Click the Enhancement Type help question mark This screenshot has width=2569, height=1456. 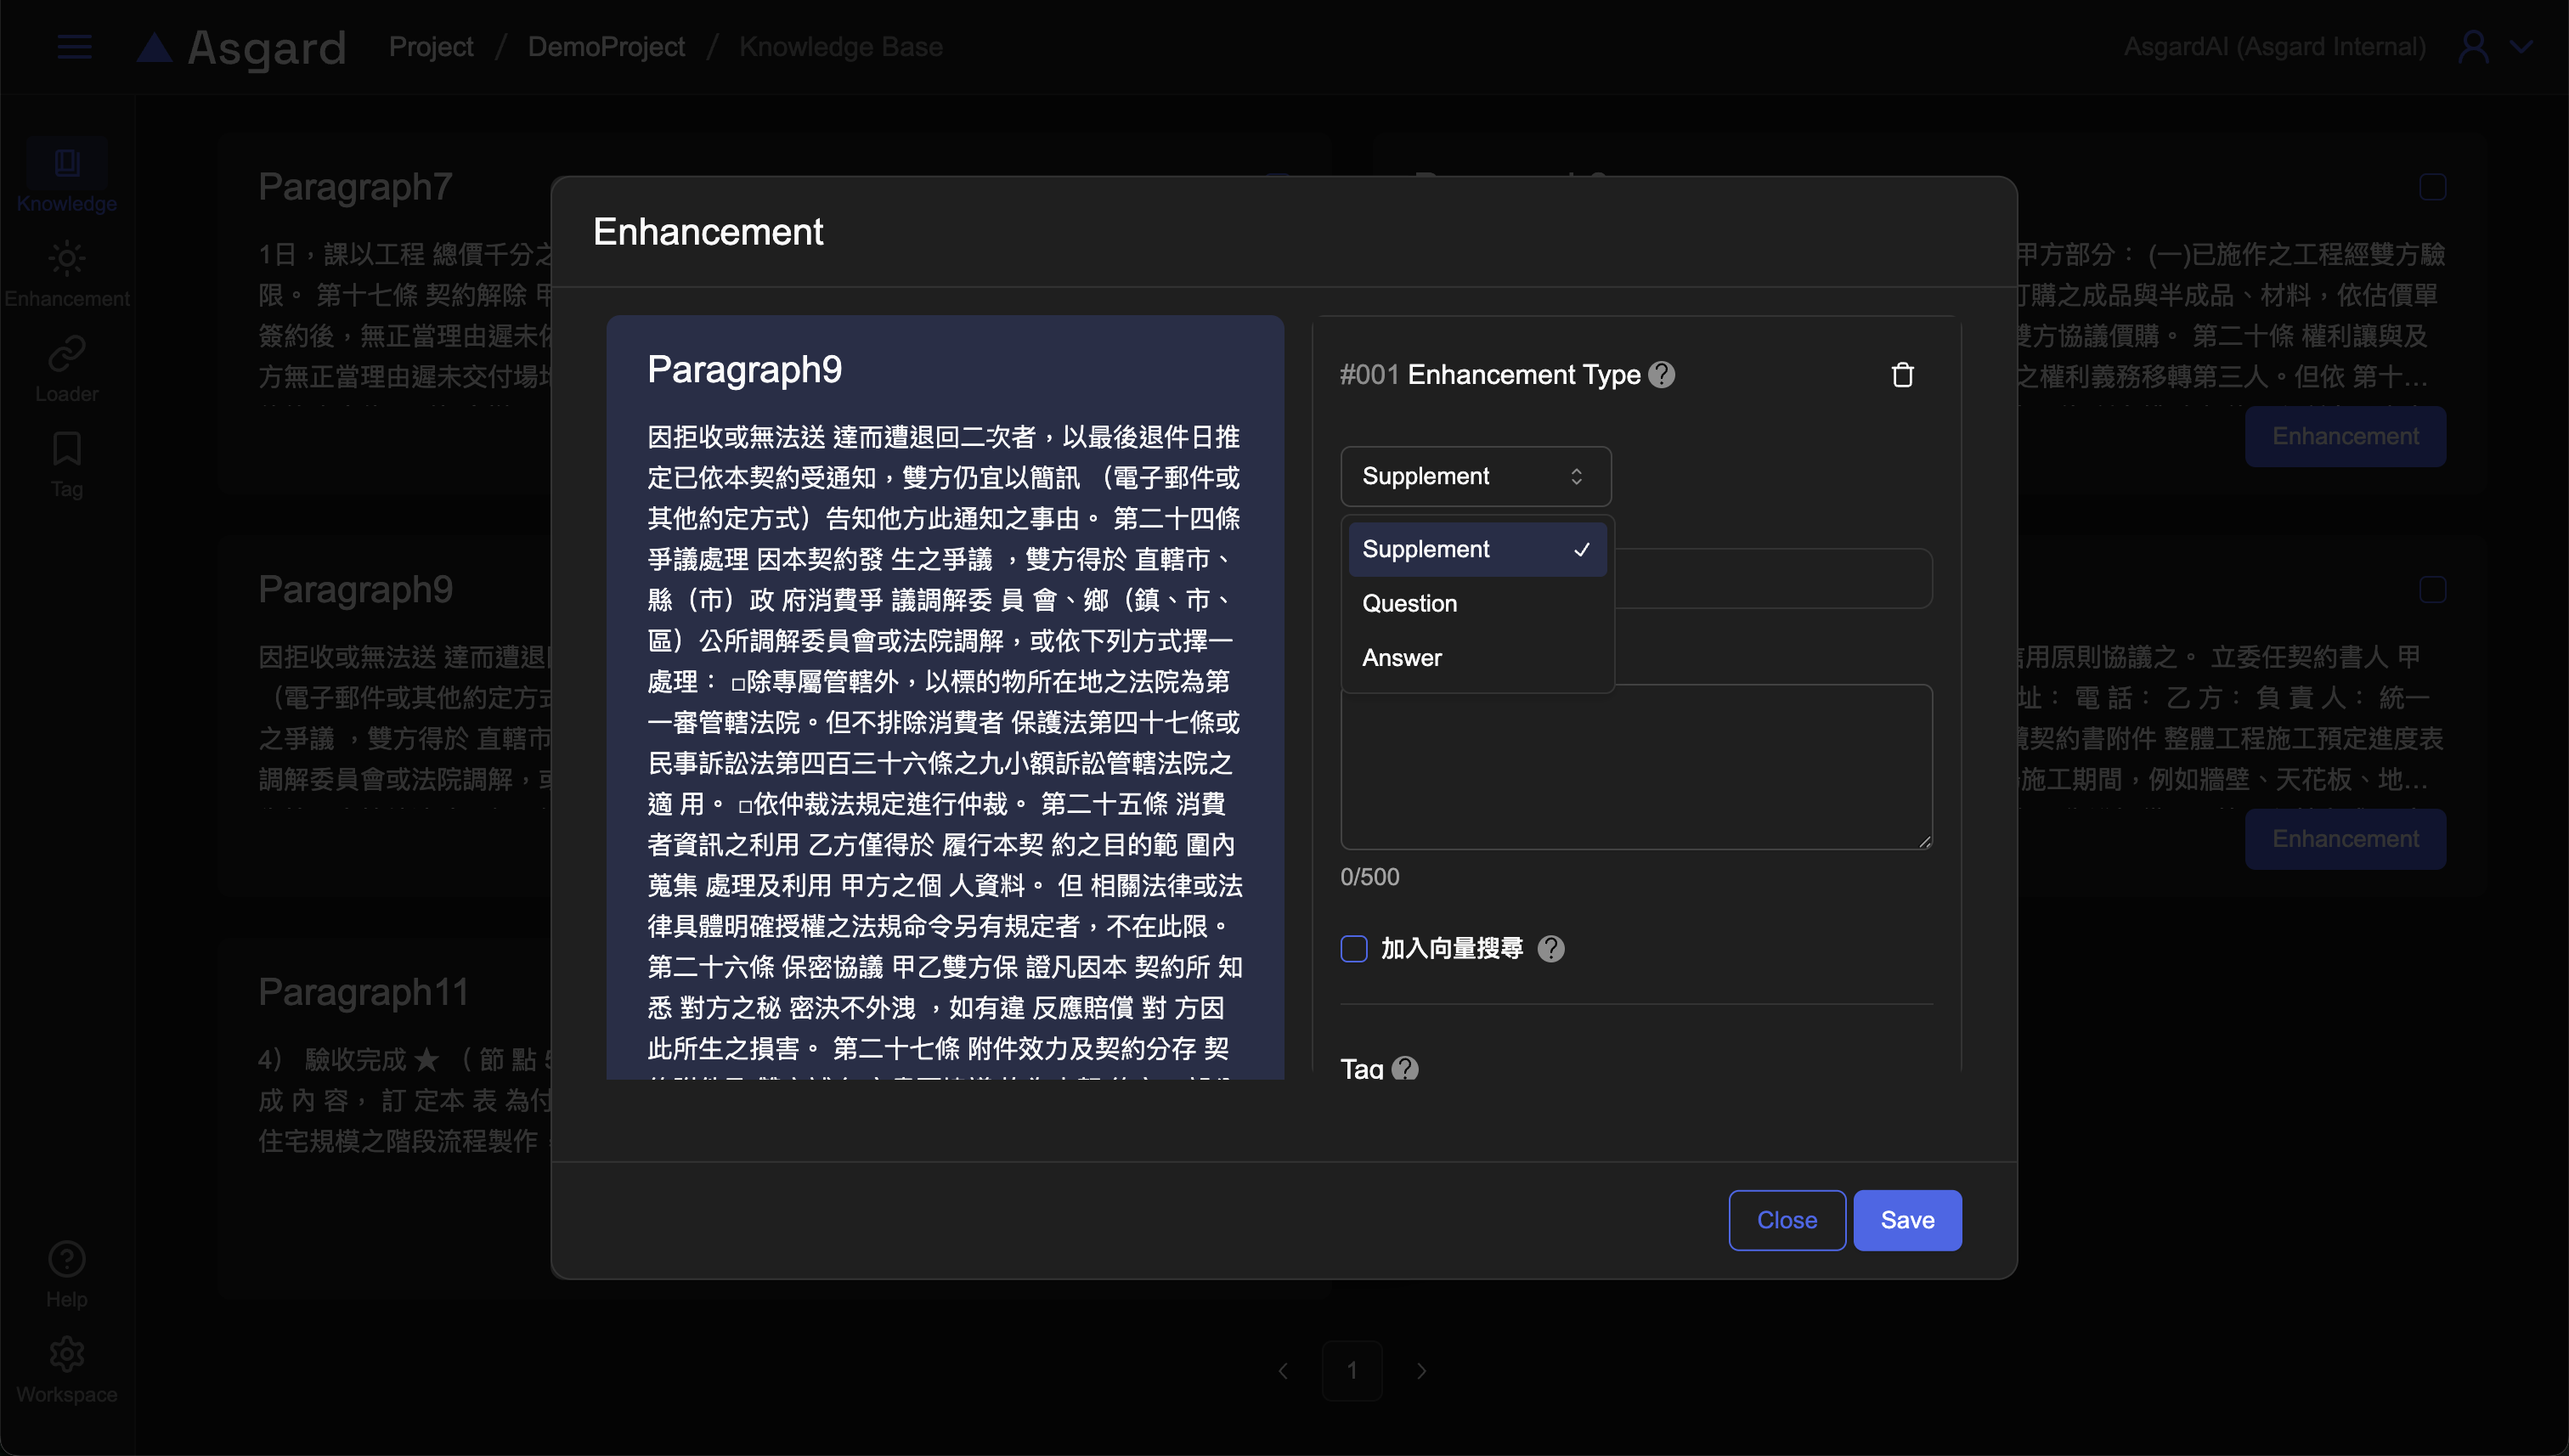[x=1662, y=375]
